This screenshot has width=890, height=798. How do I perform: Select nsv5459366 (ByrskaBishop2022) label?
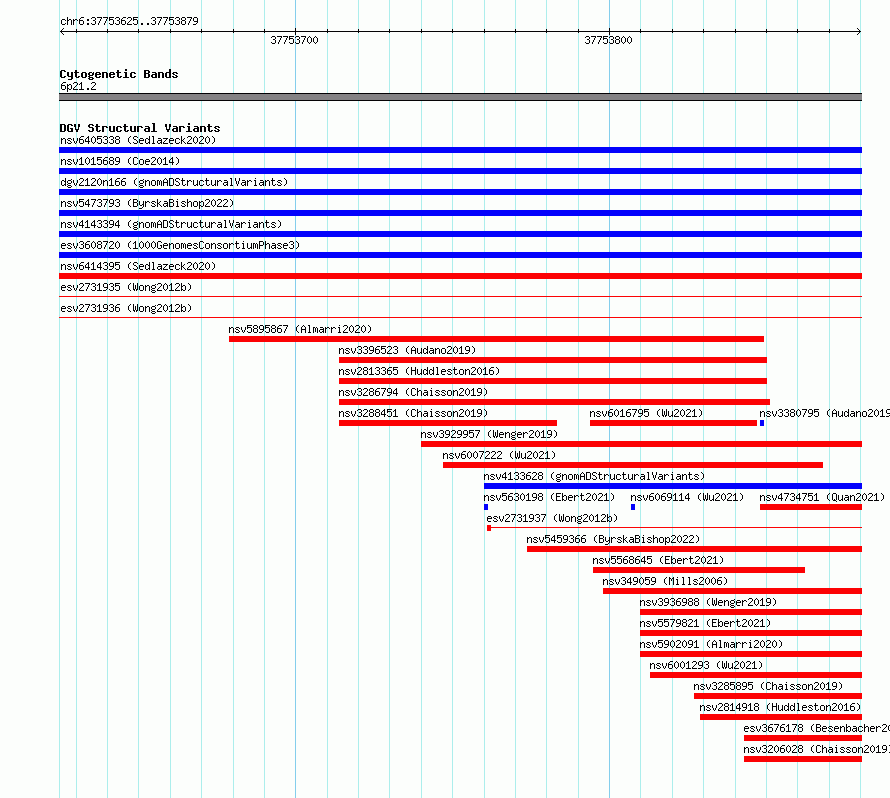(613, 539)
